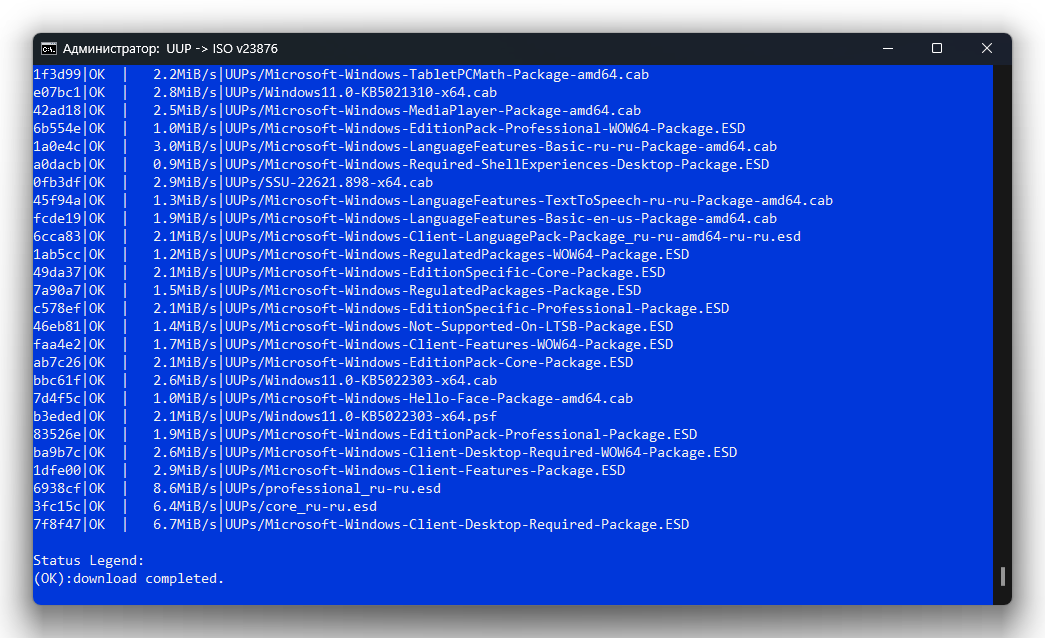Click the console vertical scrollbar thumb
This screenshot has height=638, width=1045.
[x=1002, y=577]
